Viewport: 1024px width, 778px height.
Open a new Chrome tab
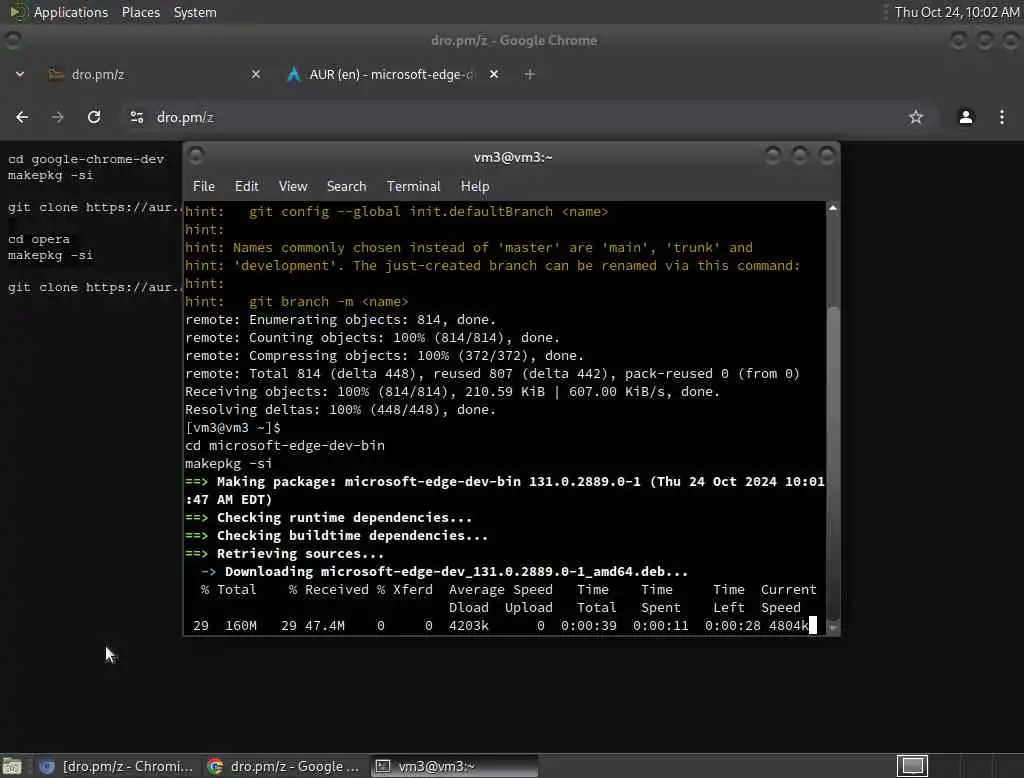click(x=530, y=74)
